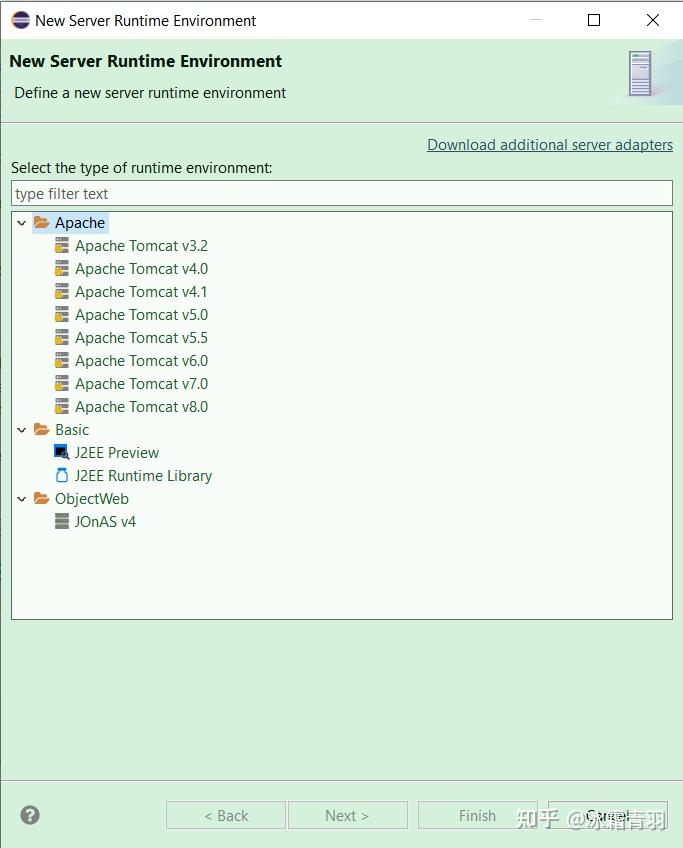Select Apache Tomcat v4.1 runtime
The height and width of the screenshot is (848, 683).
pos(141,292)
